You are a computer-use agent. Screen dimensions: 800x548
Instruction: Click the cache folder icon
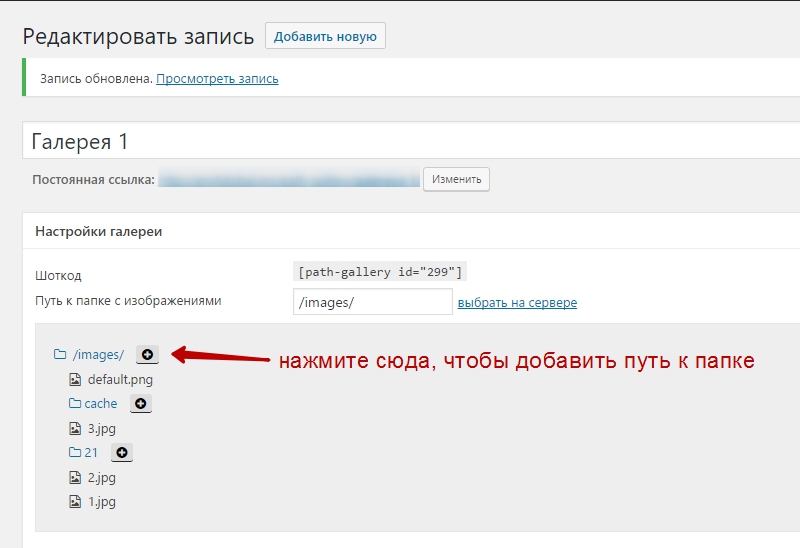click(75, 403)
